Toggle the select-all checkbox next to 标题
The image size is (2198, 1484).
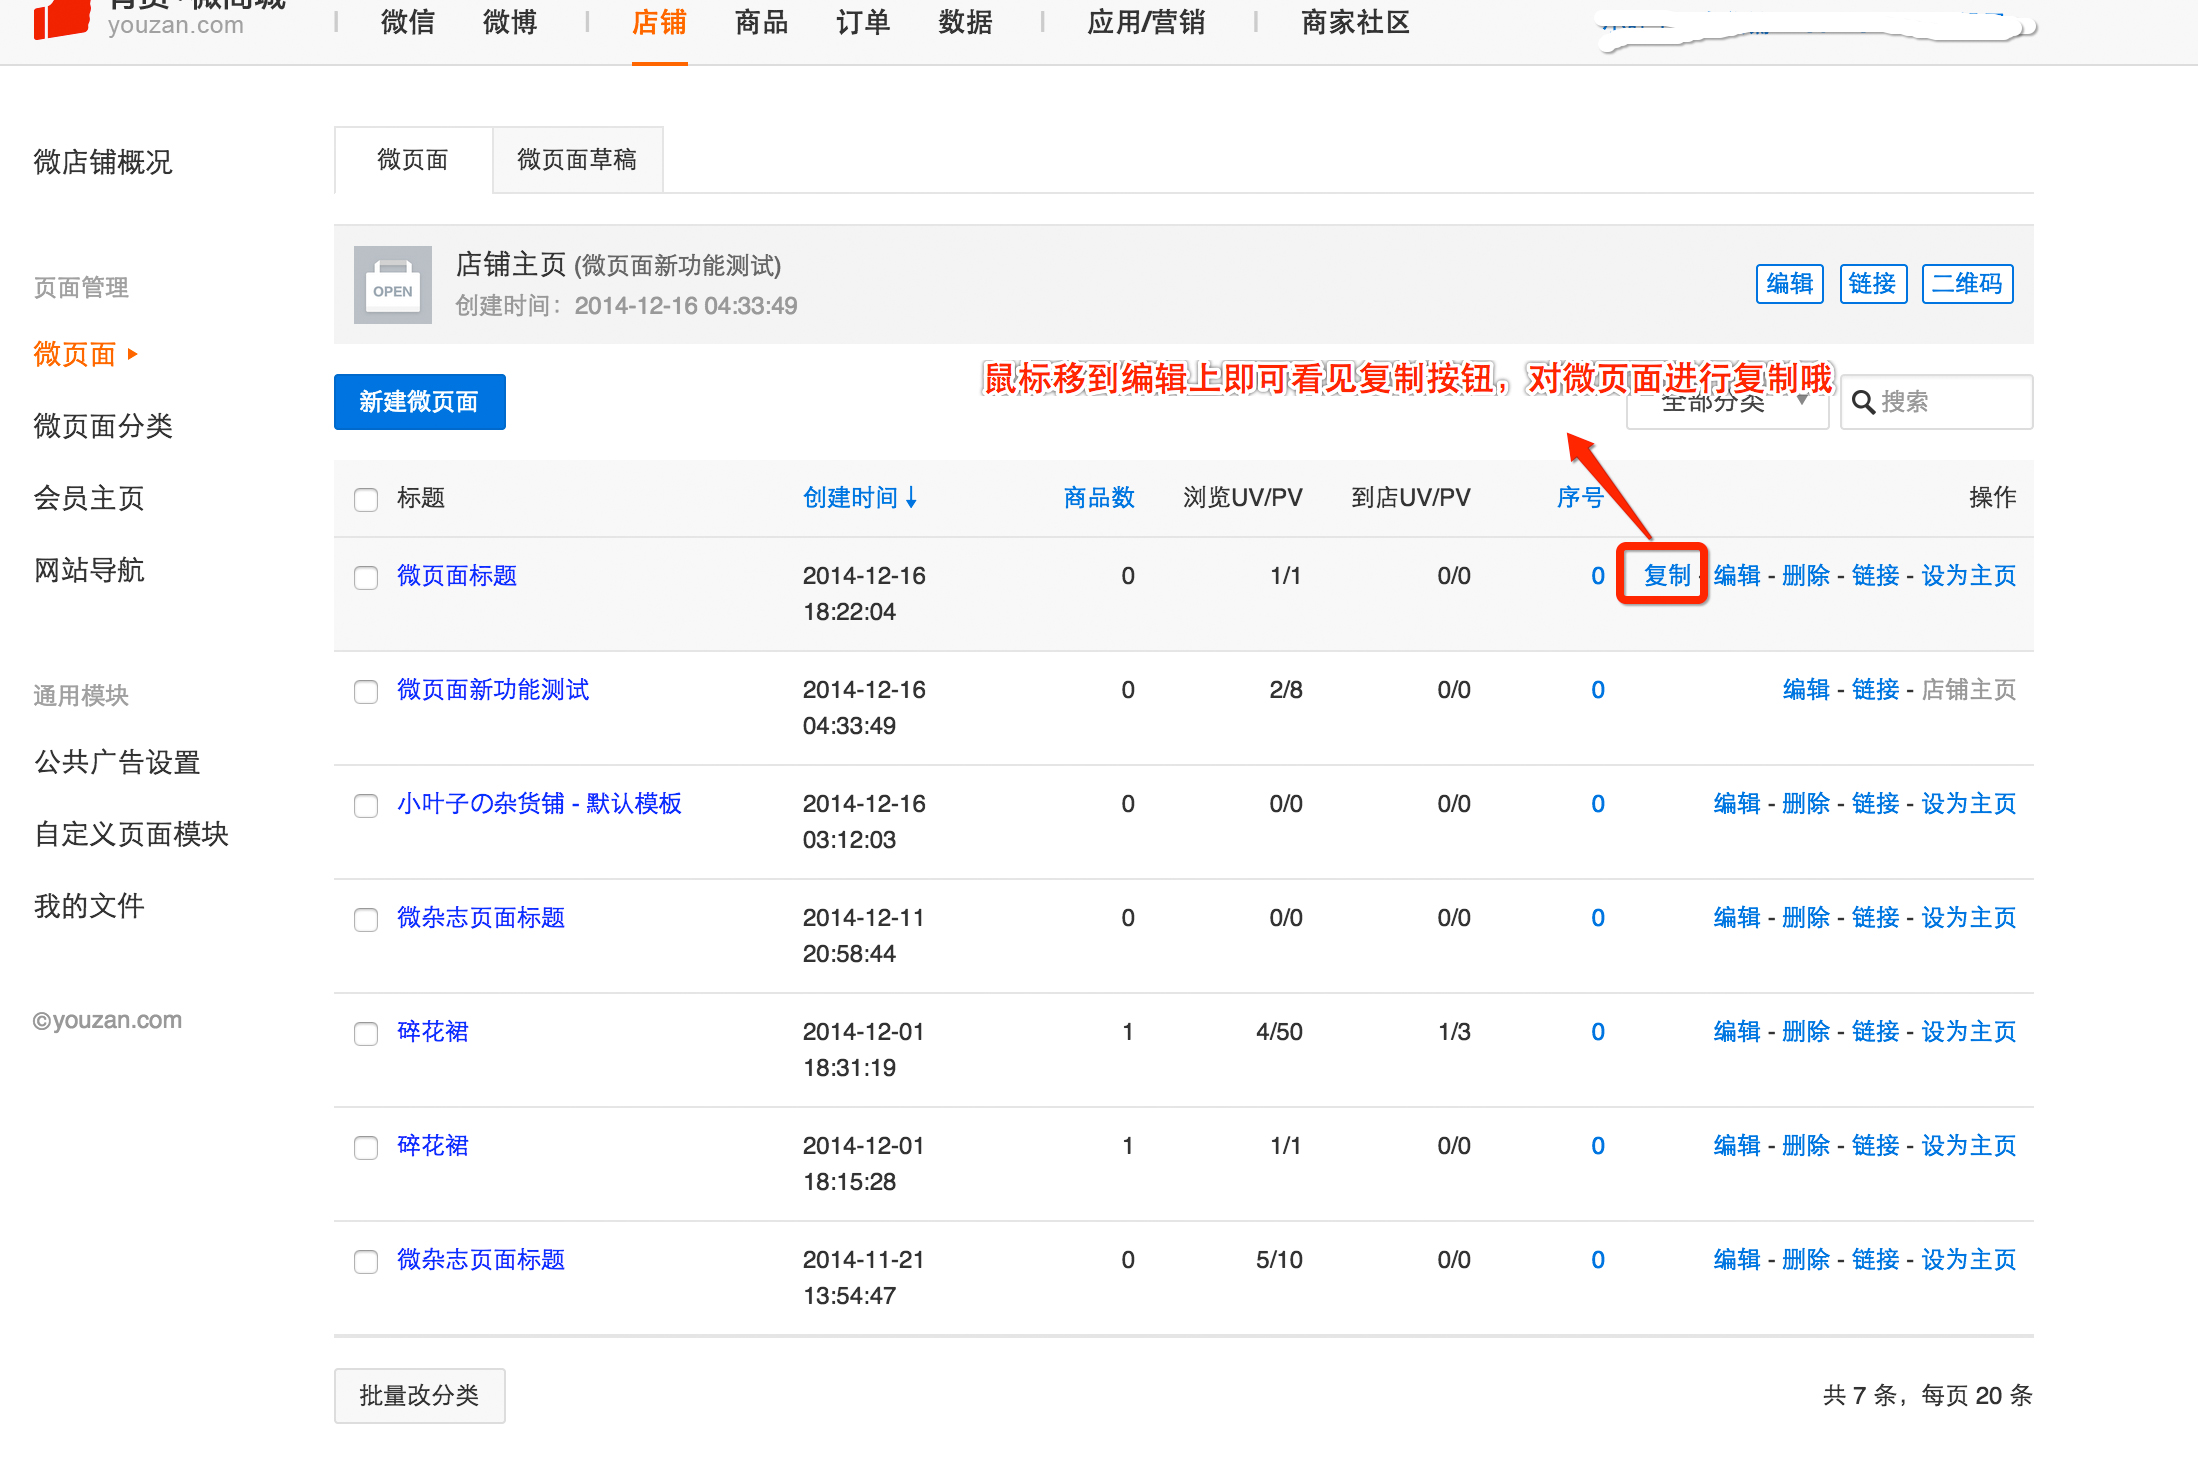(366, 499)
